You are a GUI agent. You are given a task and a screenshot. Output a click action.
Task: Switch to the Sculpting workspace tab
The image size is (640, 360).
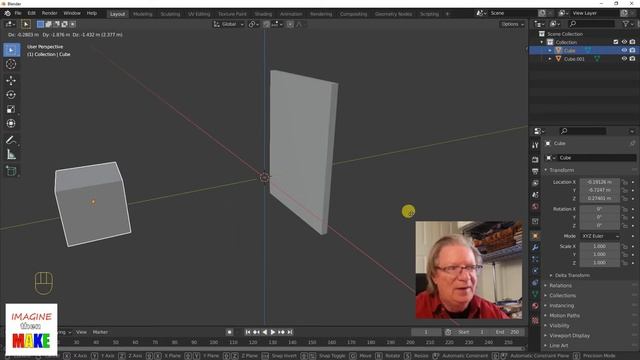click(170, 14)
